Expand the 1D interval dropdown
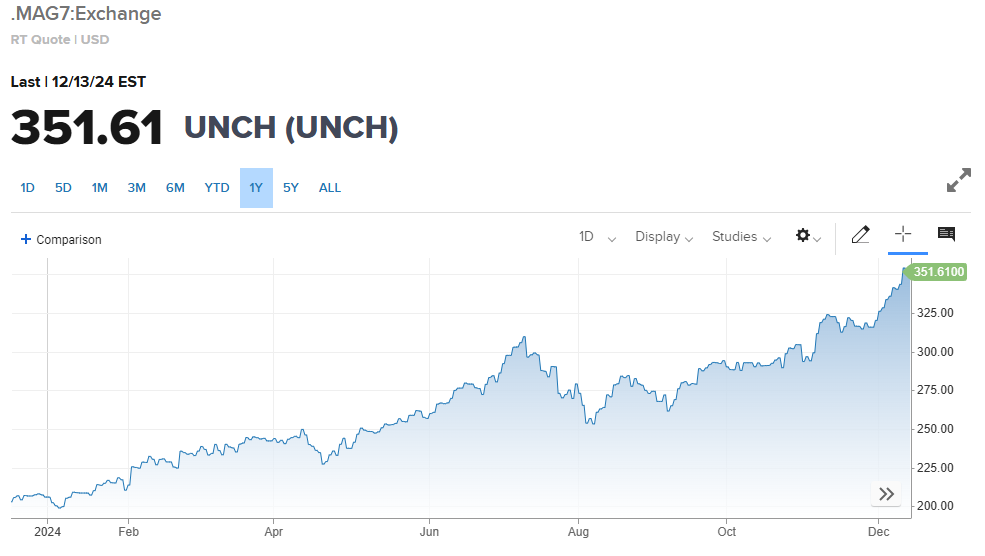Viewport: 985px width, 556px height. click(597, 237)
